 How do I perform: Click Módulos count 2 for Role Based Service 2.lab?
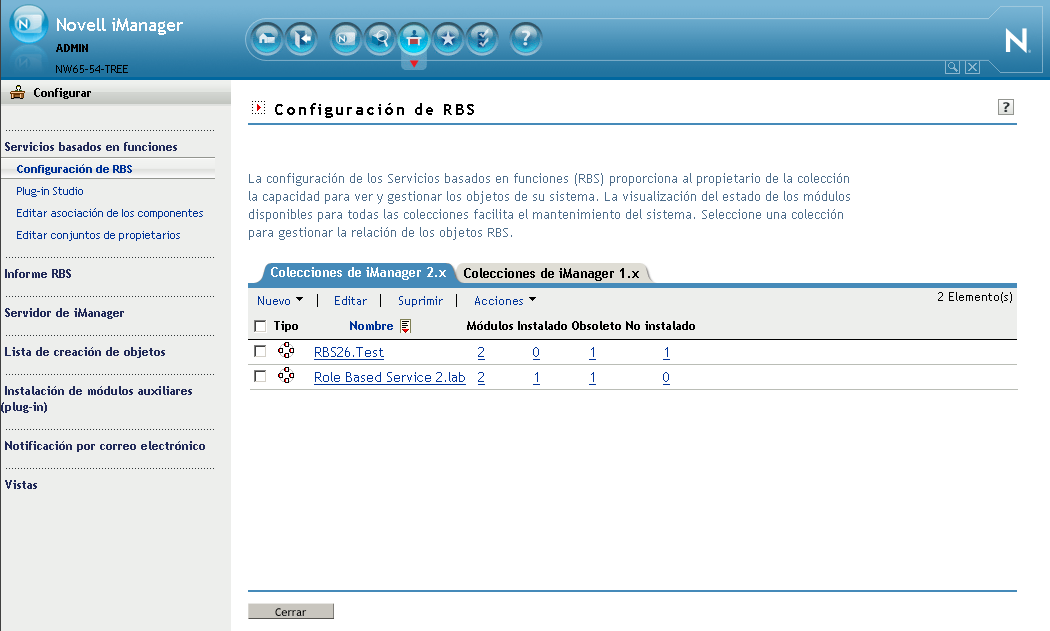click(x=481, y=377)
